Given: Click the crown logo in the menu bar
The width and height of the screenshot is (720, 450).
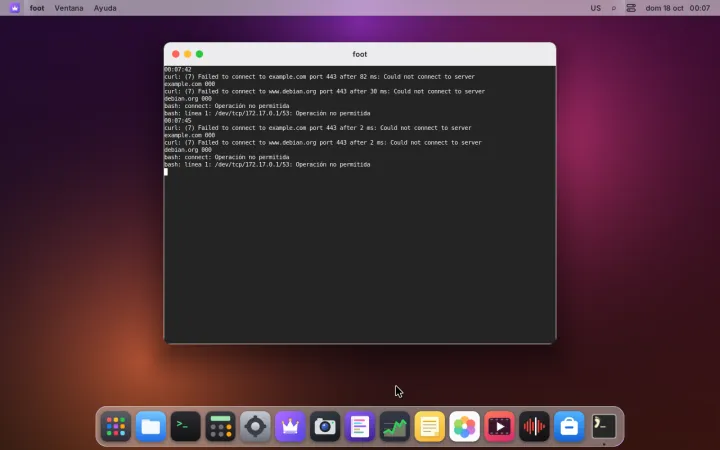Looking at the screenshot, I should point(15,8).
